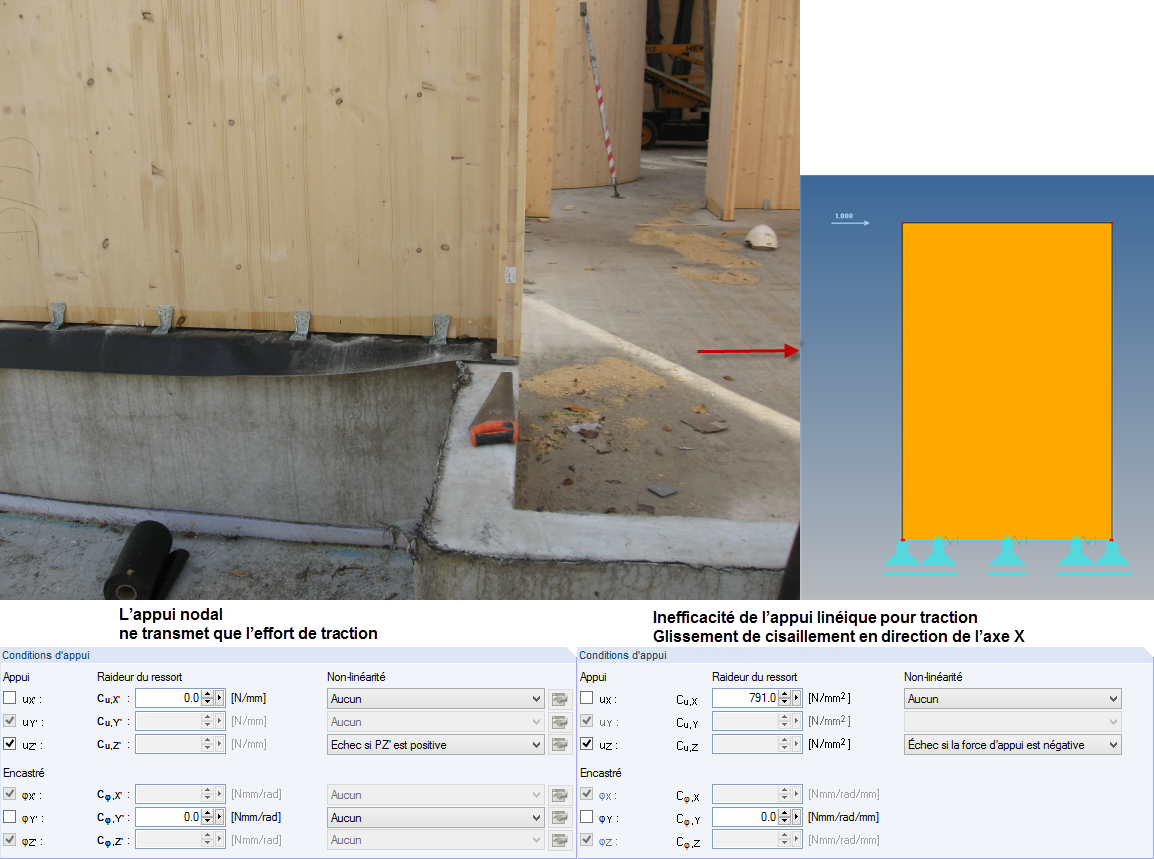Screen dimensions: 1154x859
Task: Open uX' non-linearity dropdown showing Aucun
Action: (436, 699)
